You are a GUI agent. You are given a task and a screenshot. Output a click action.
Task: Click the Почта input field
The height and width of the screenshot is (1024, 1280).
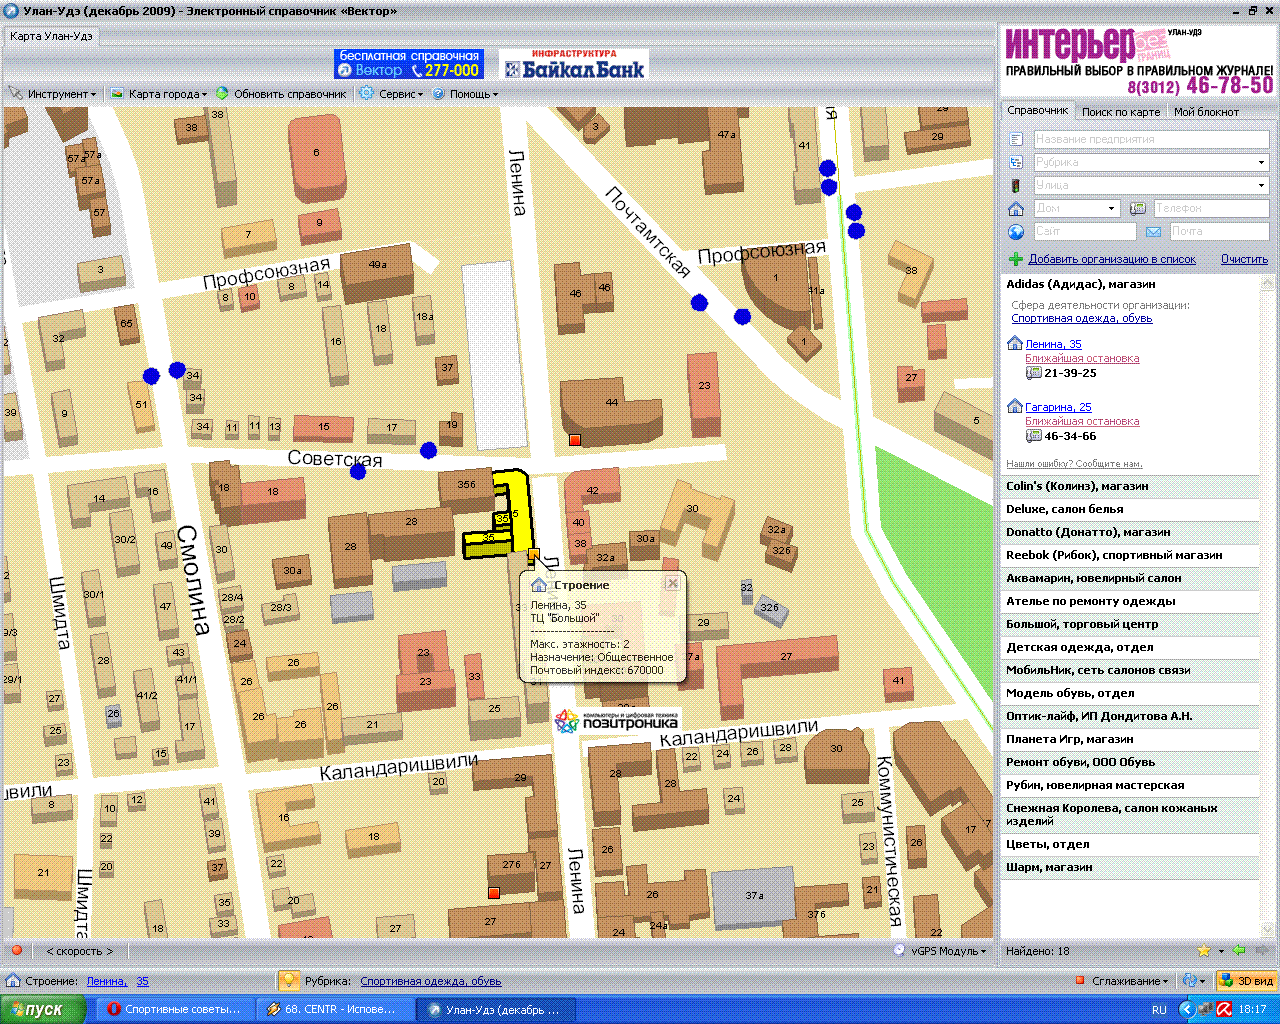(x=1218, y=231)
